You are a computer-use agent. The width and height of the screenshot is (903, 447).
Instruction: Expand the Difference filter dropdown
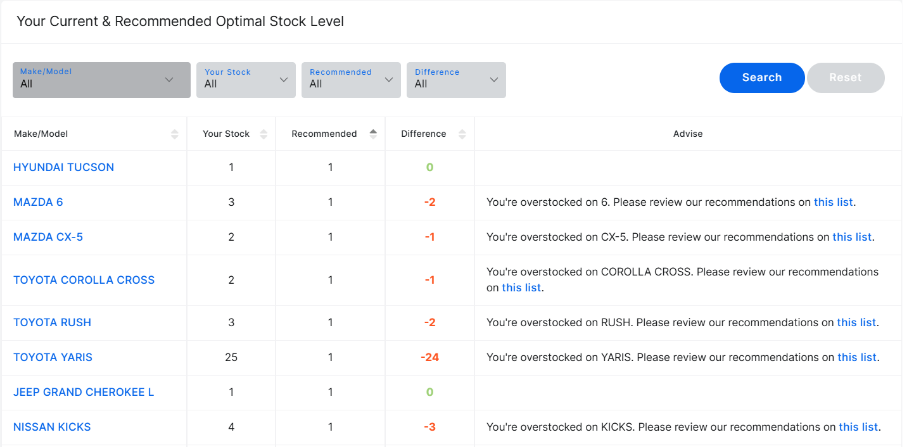(456, 80)
